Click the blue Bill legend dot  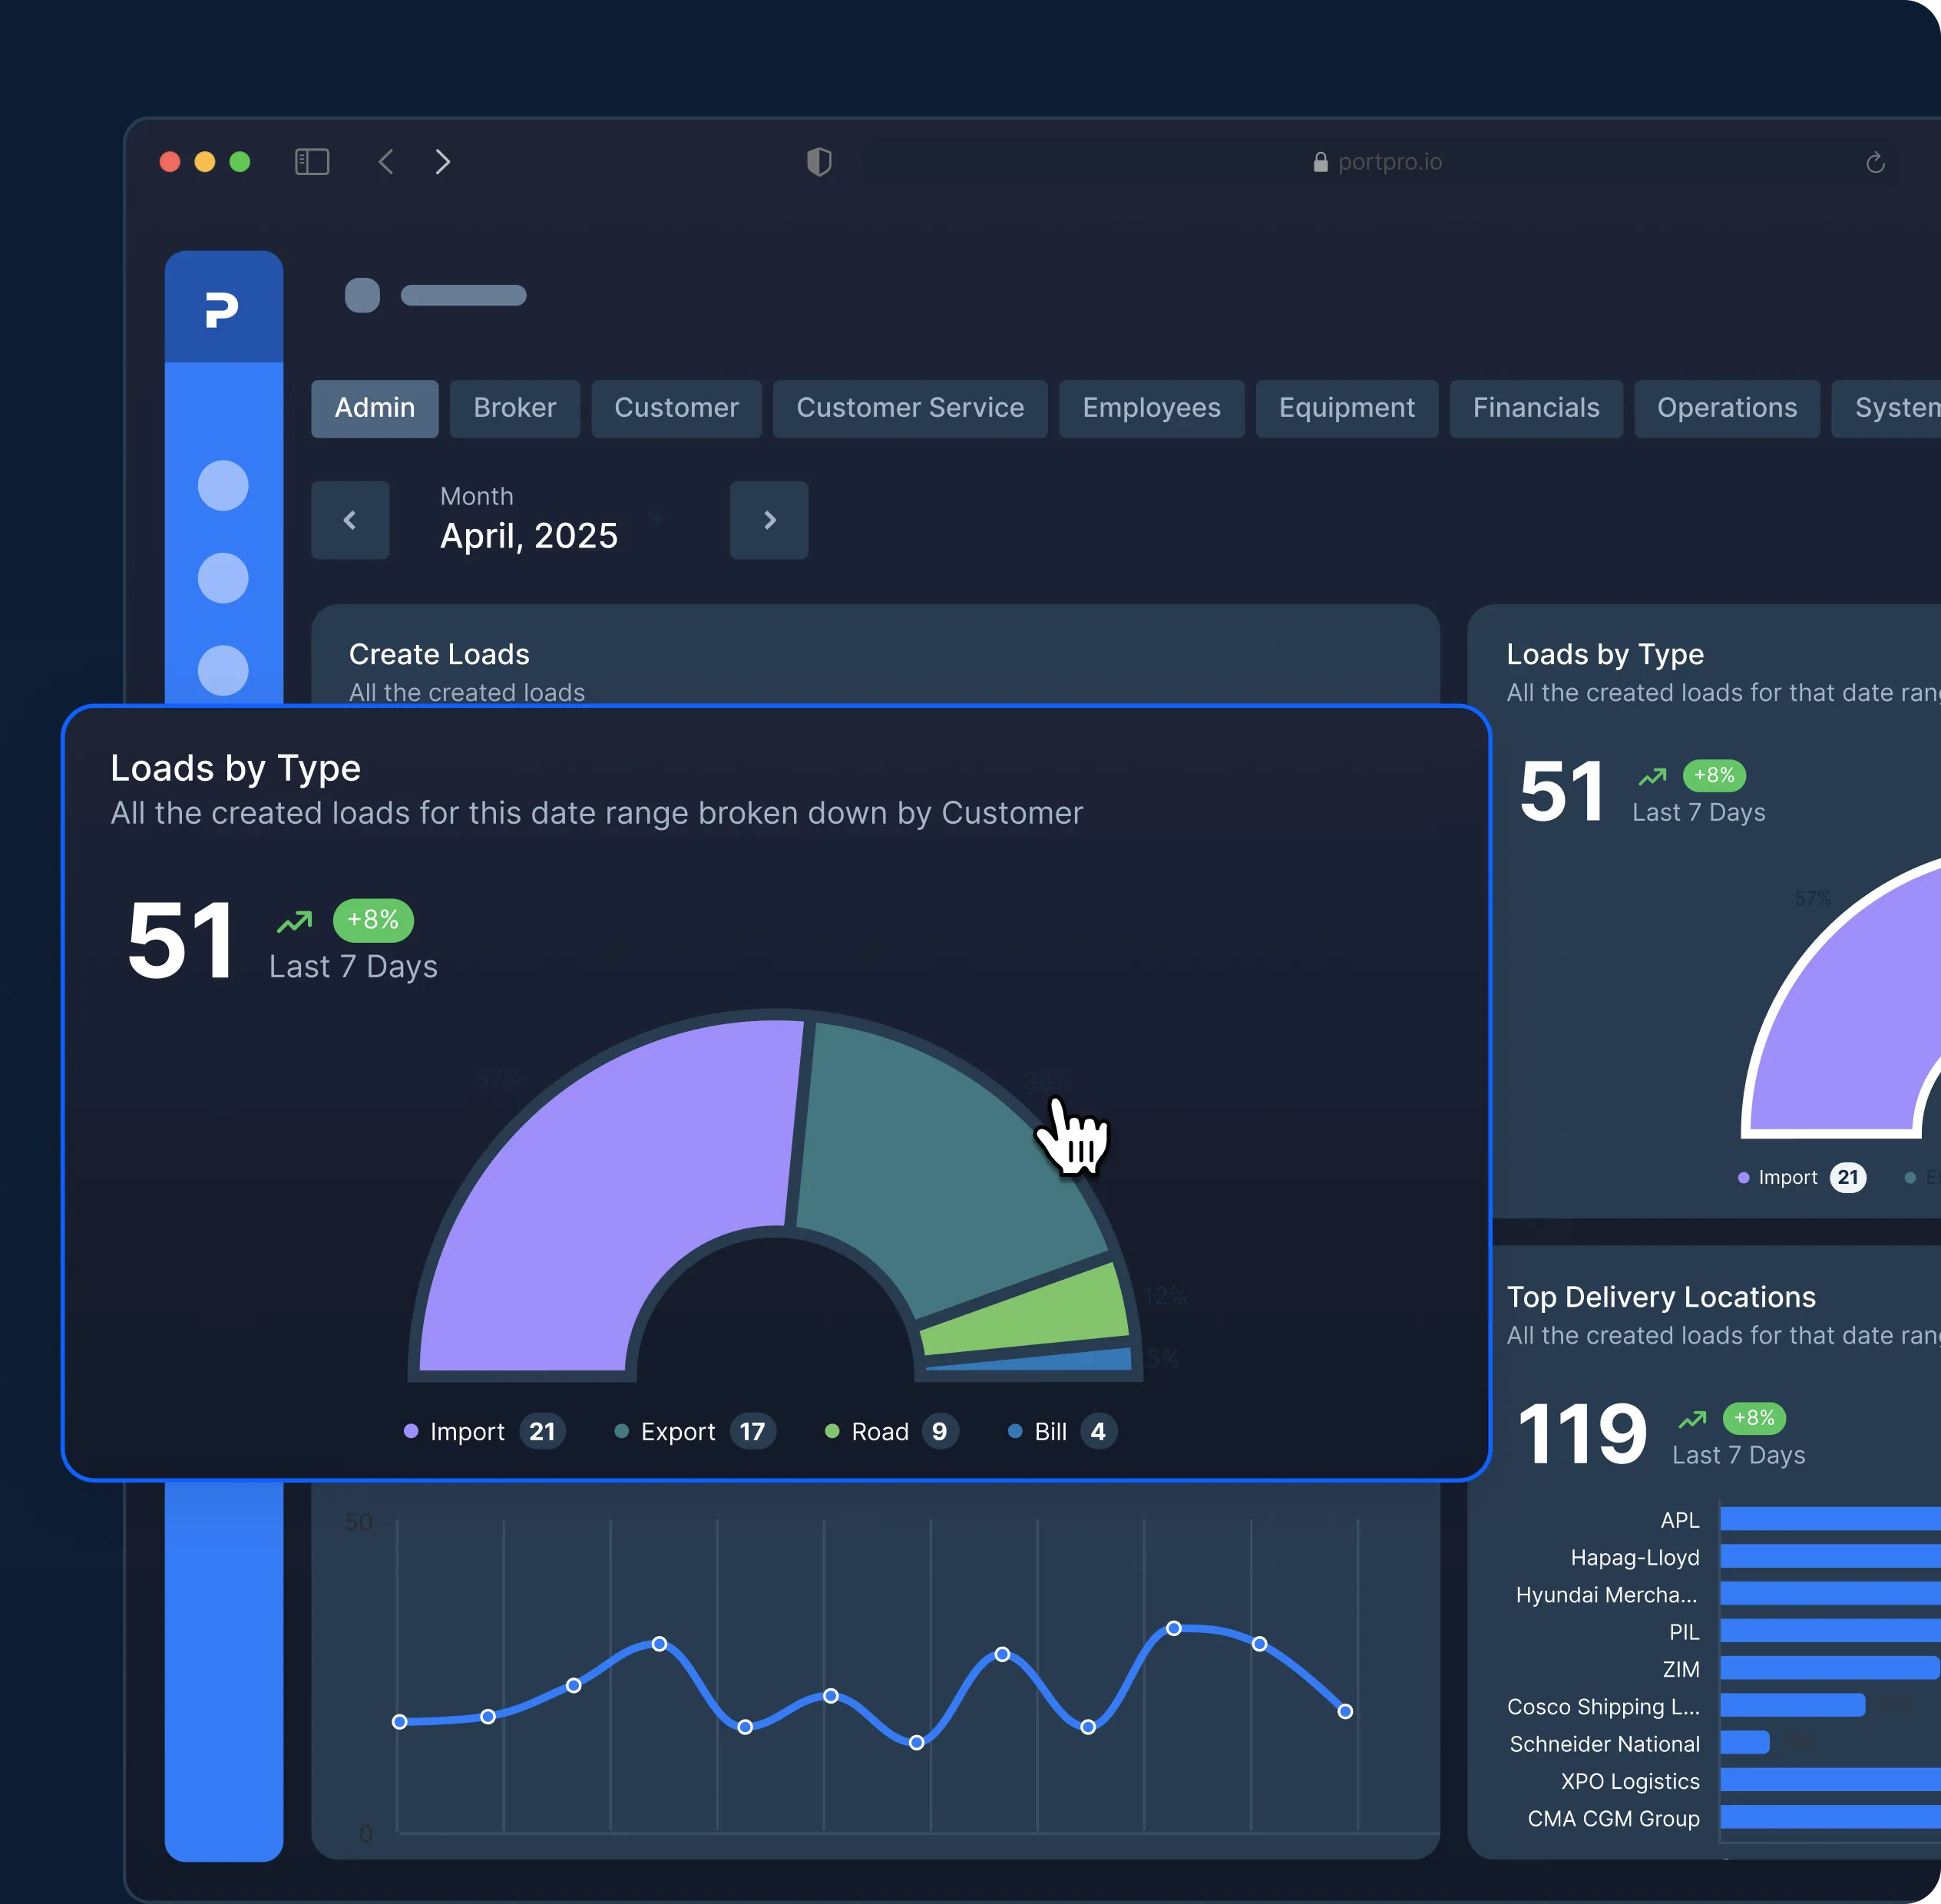(1015, 1431)
